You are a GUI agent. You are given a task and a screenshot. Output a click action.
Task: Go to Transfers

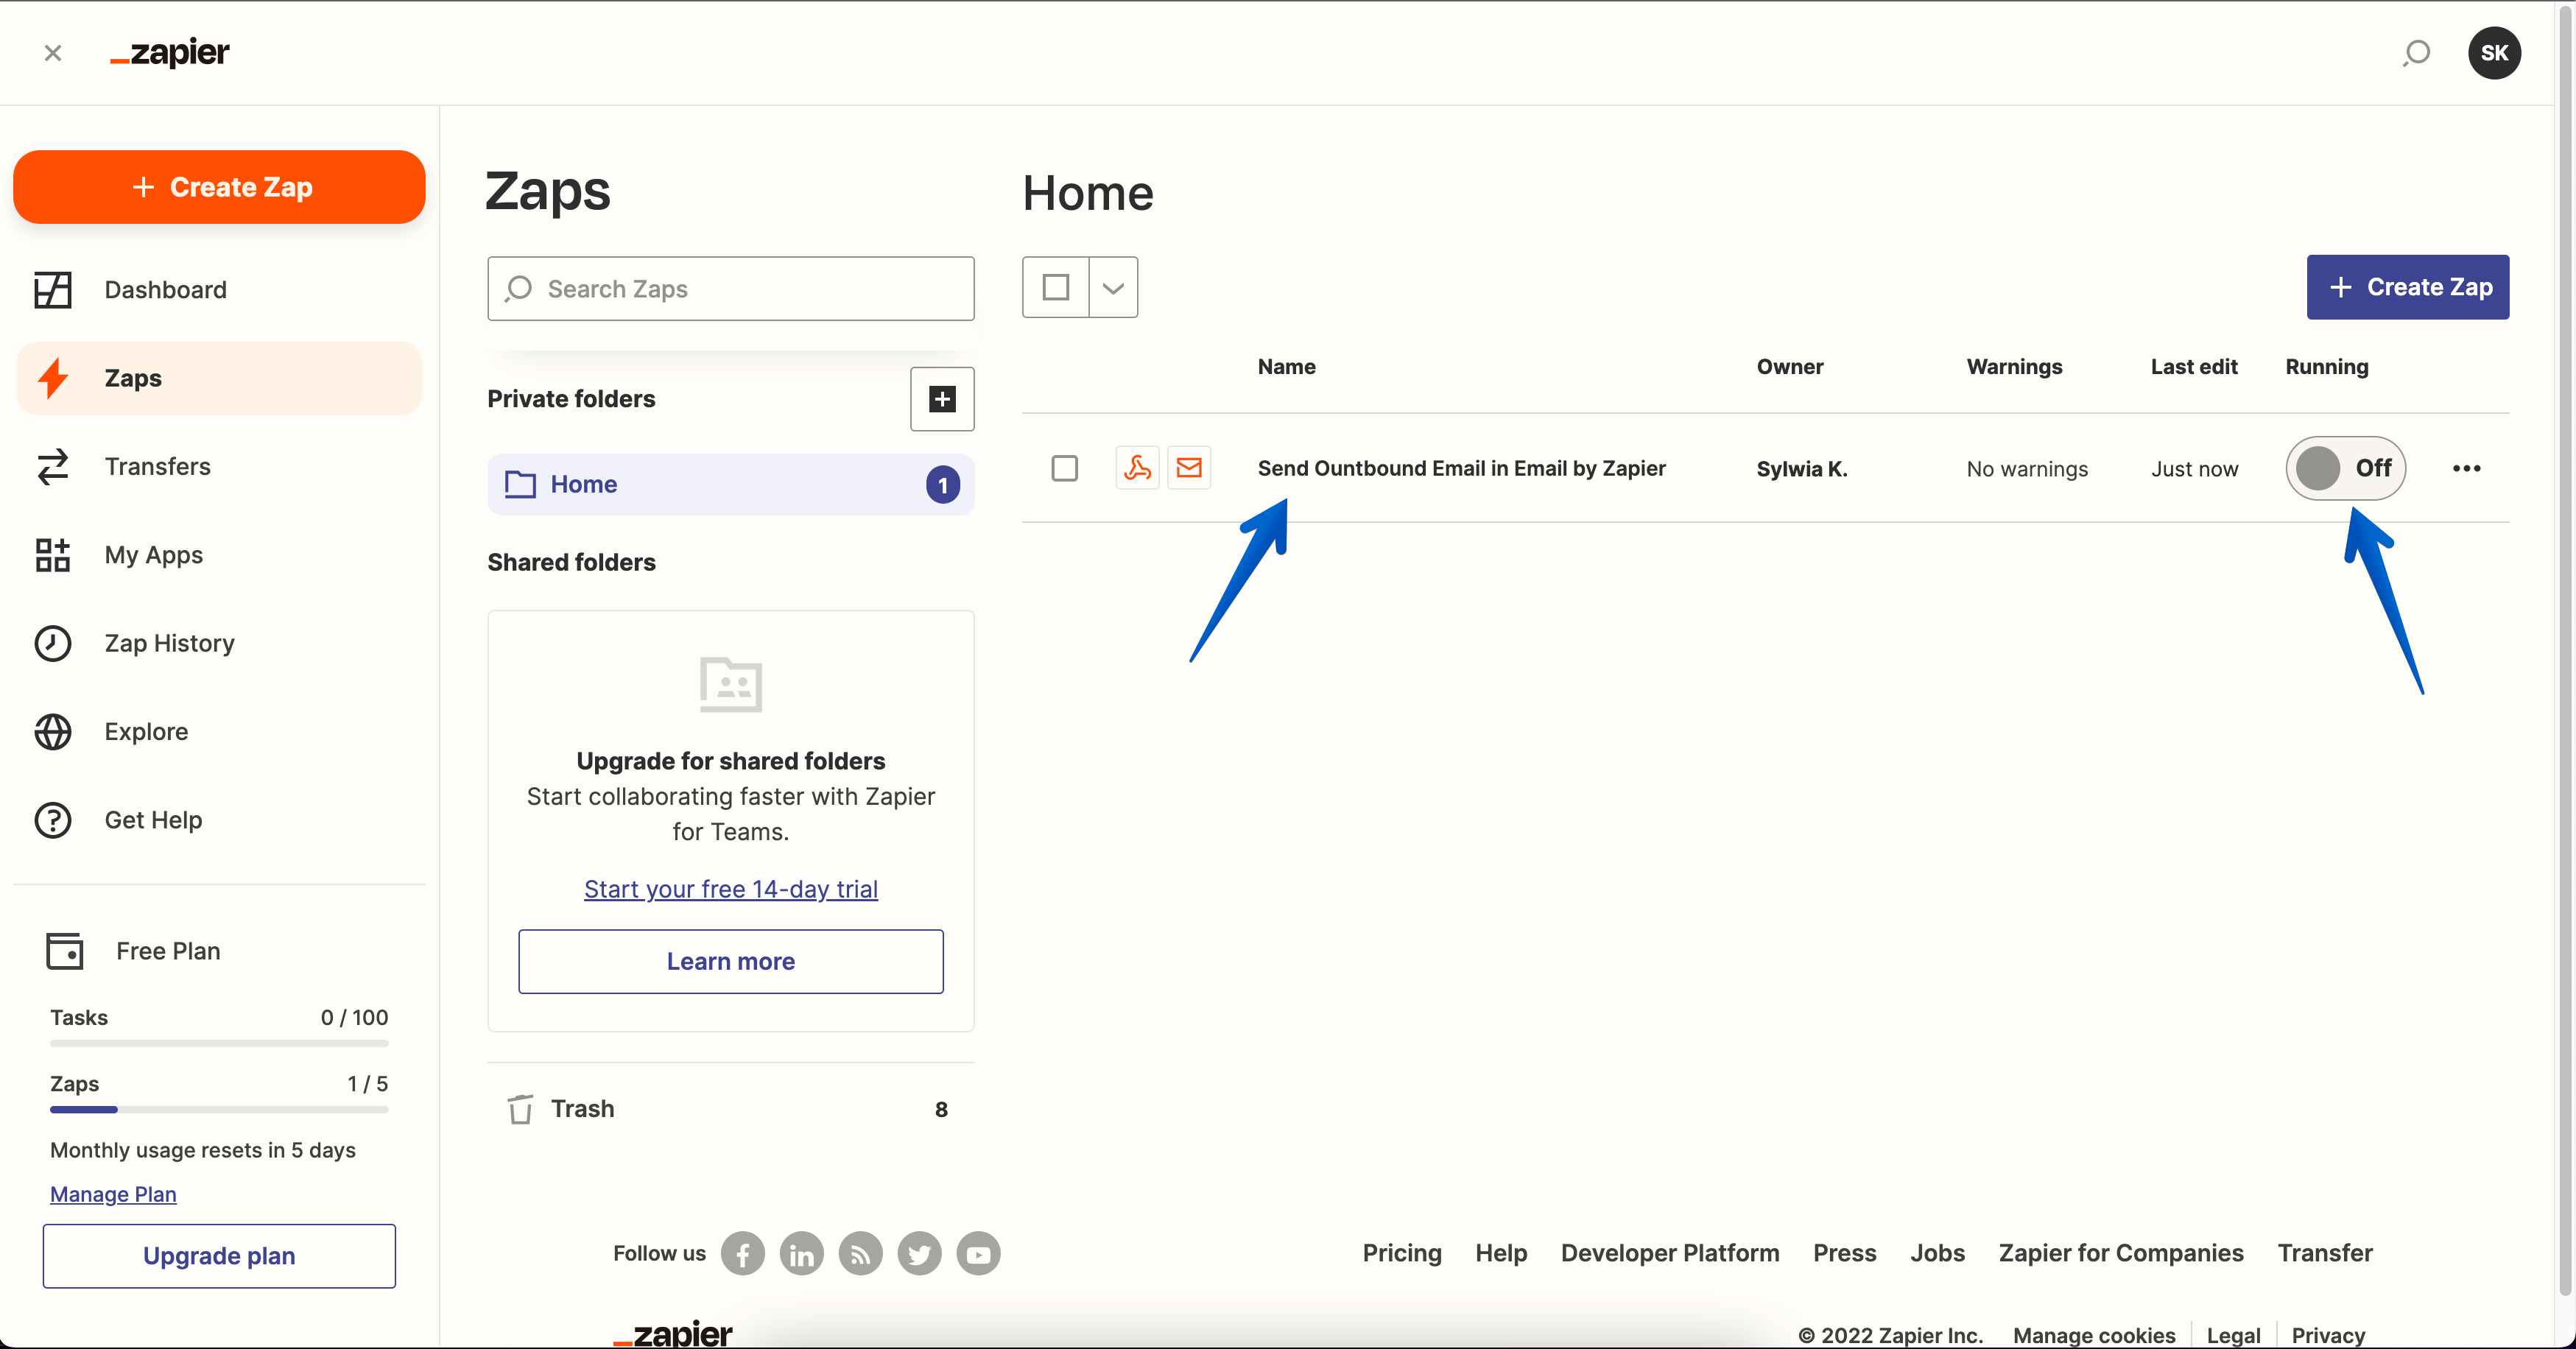point(219,467)
